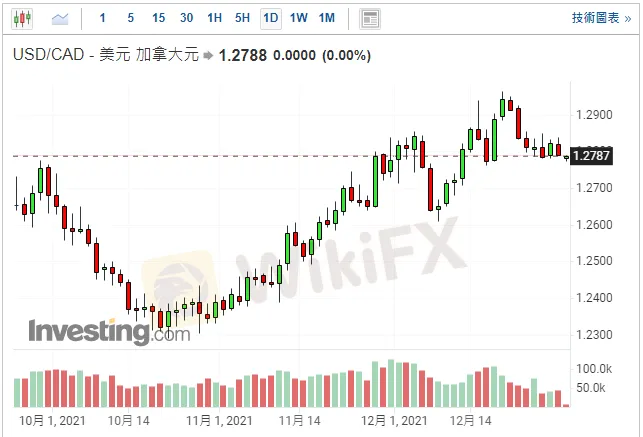Choose the 1H timeframe

[x=214, y=18]
